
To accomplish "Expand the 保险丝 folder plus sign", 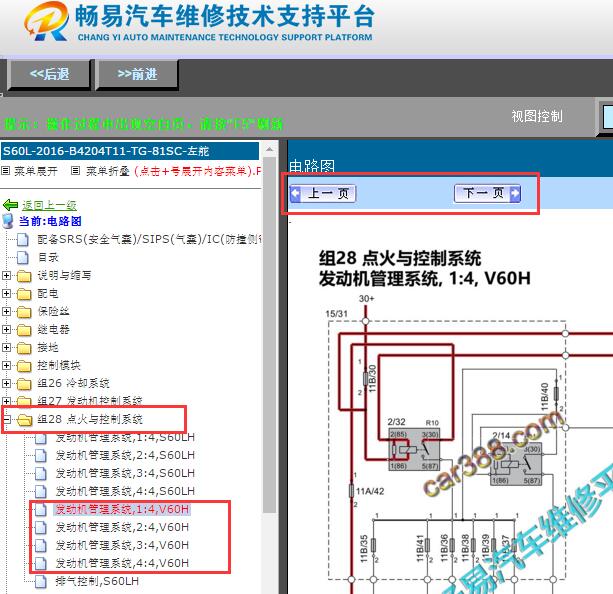I will [6, 311].
